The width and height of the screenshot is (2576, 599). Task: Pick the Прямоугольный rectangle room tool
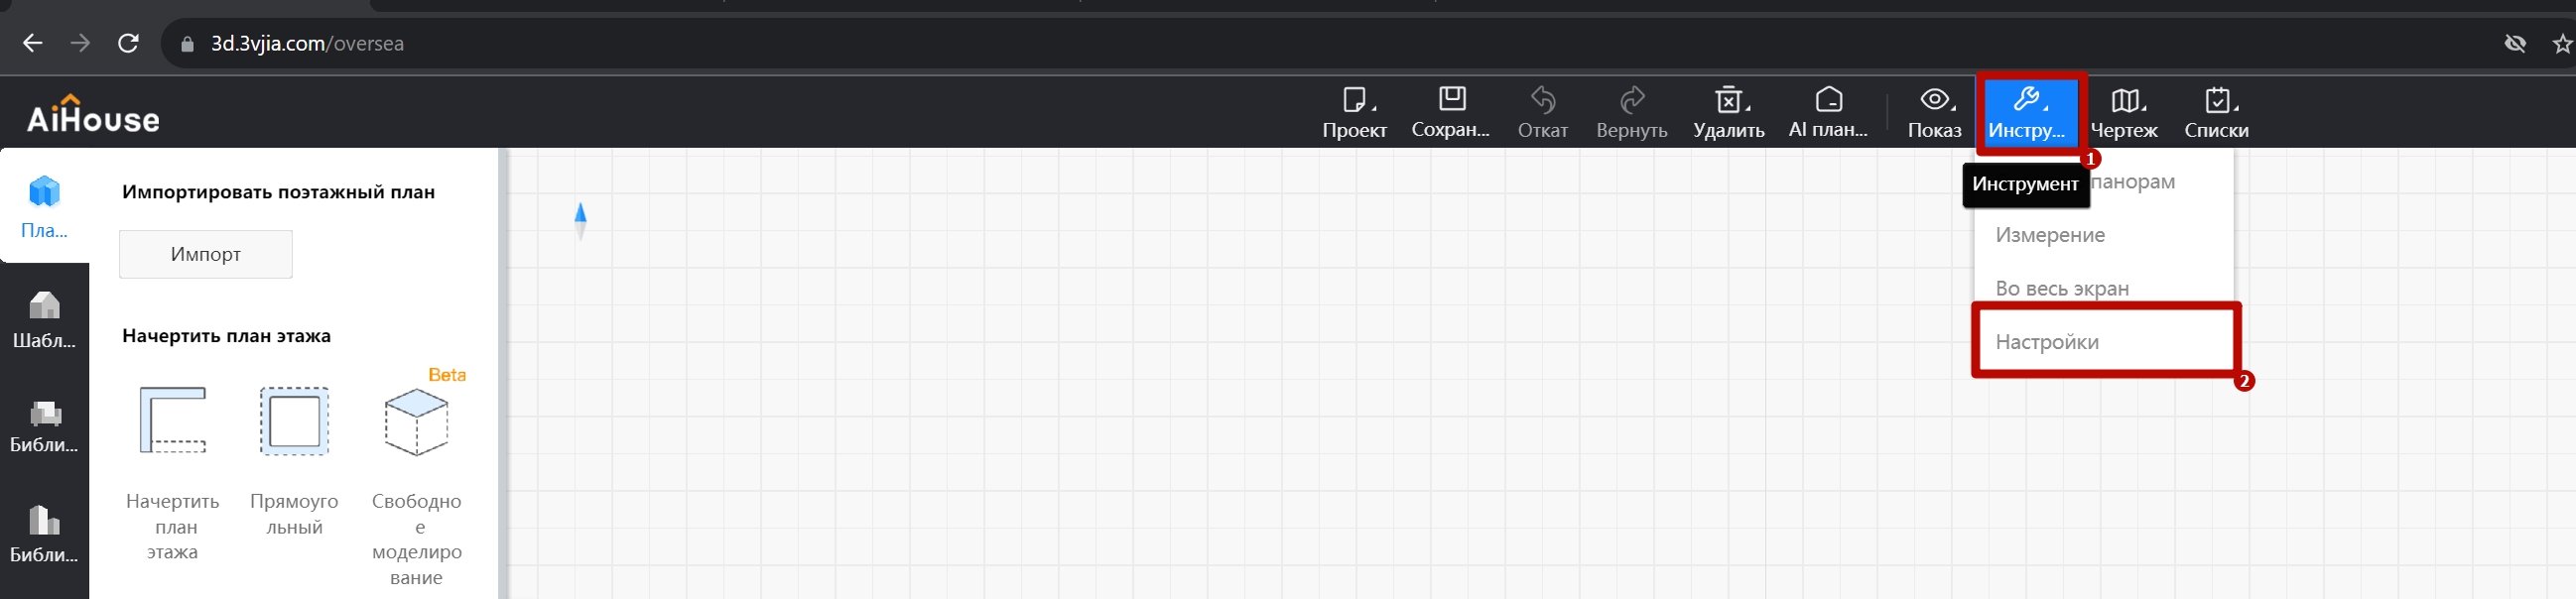[294, 422]
